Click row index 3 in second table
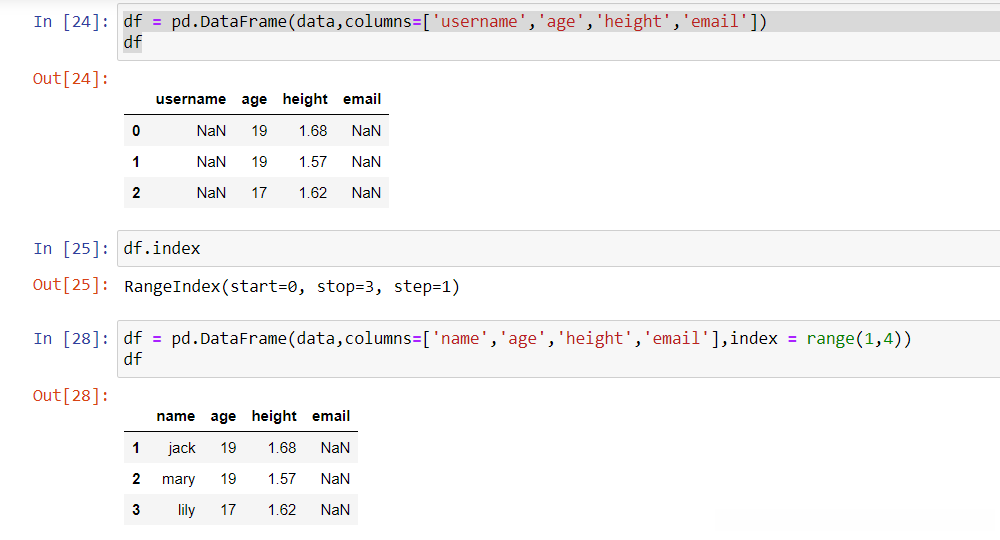 click(x=136, y=510)
